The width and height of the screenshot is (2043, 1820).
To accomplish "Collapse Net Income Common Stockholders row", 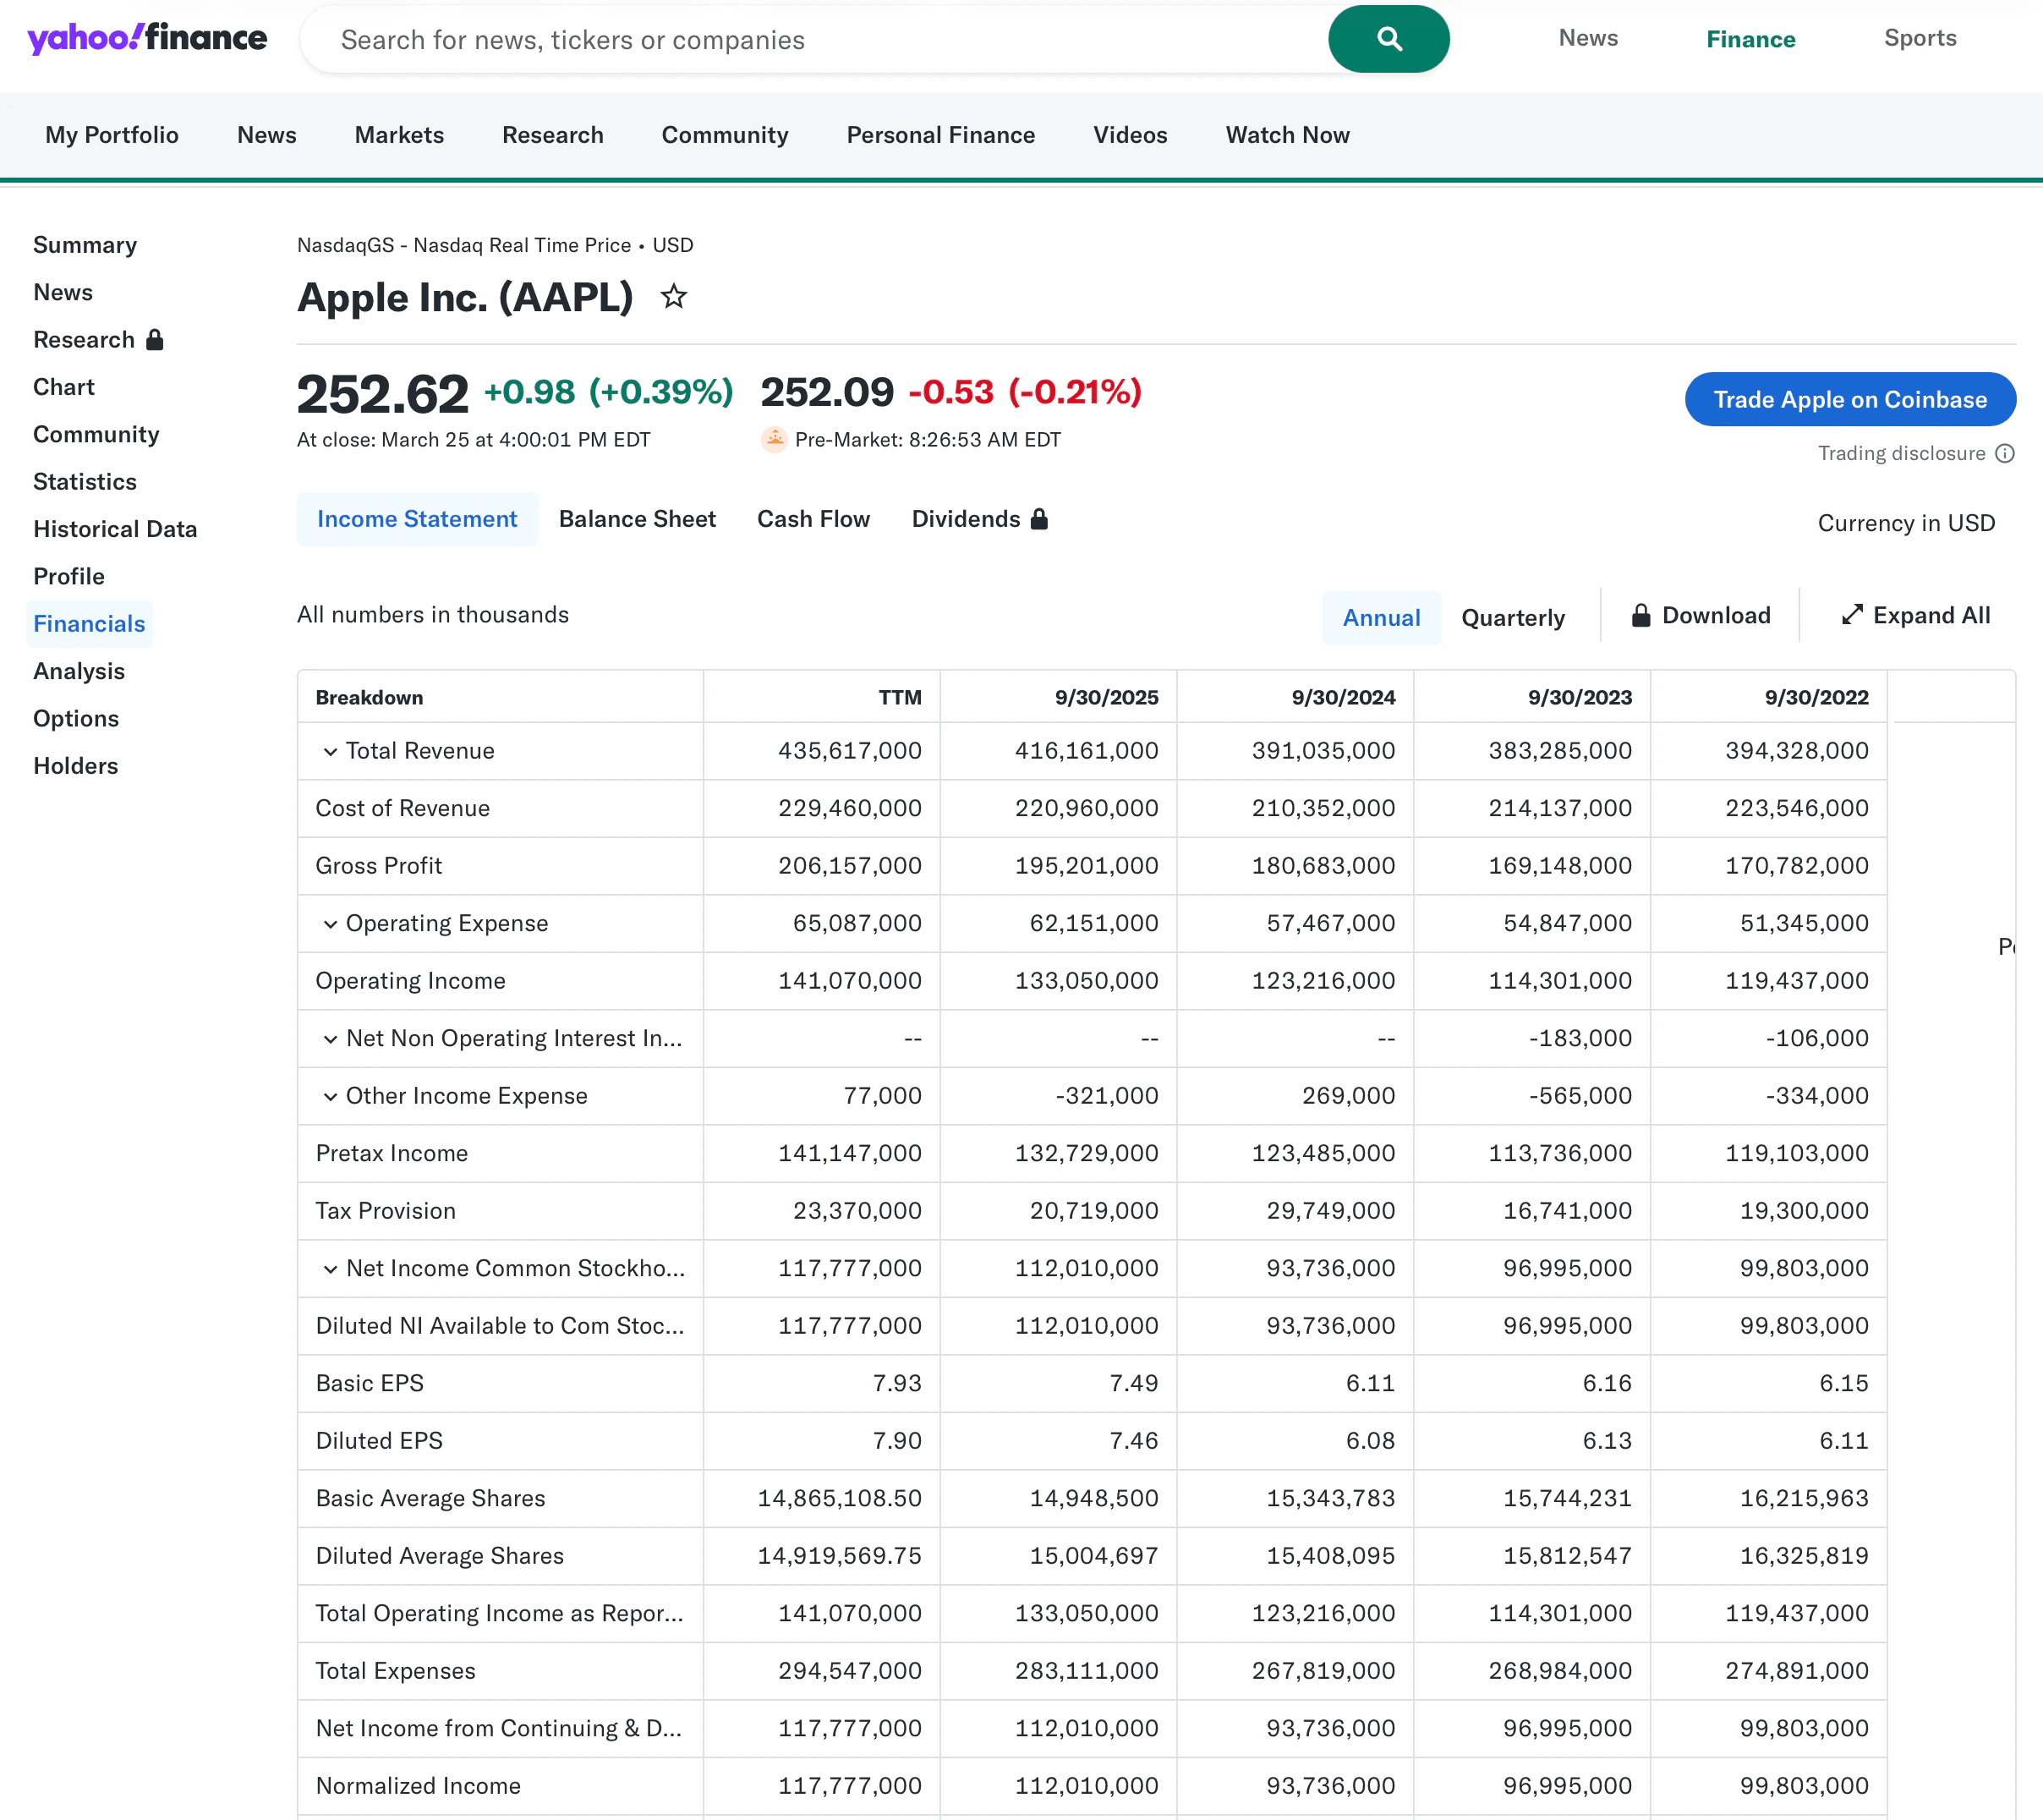I will point(329,1268).
